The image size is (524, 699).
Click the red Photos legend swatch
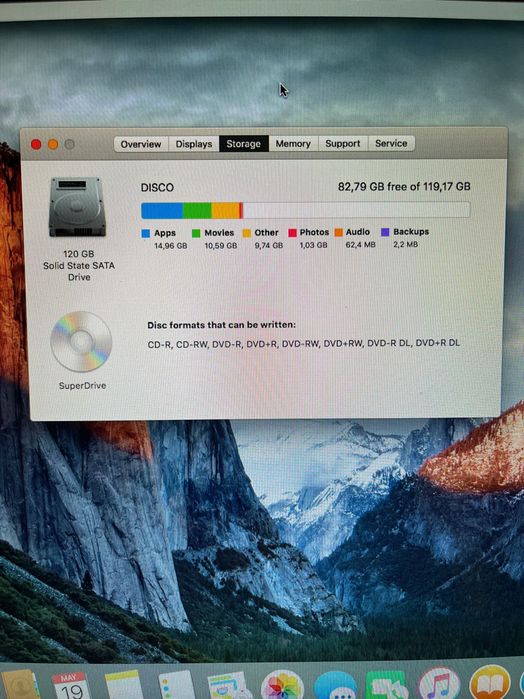coord(293,232)
